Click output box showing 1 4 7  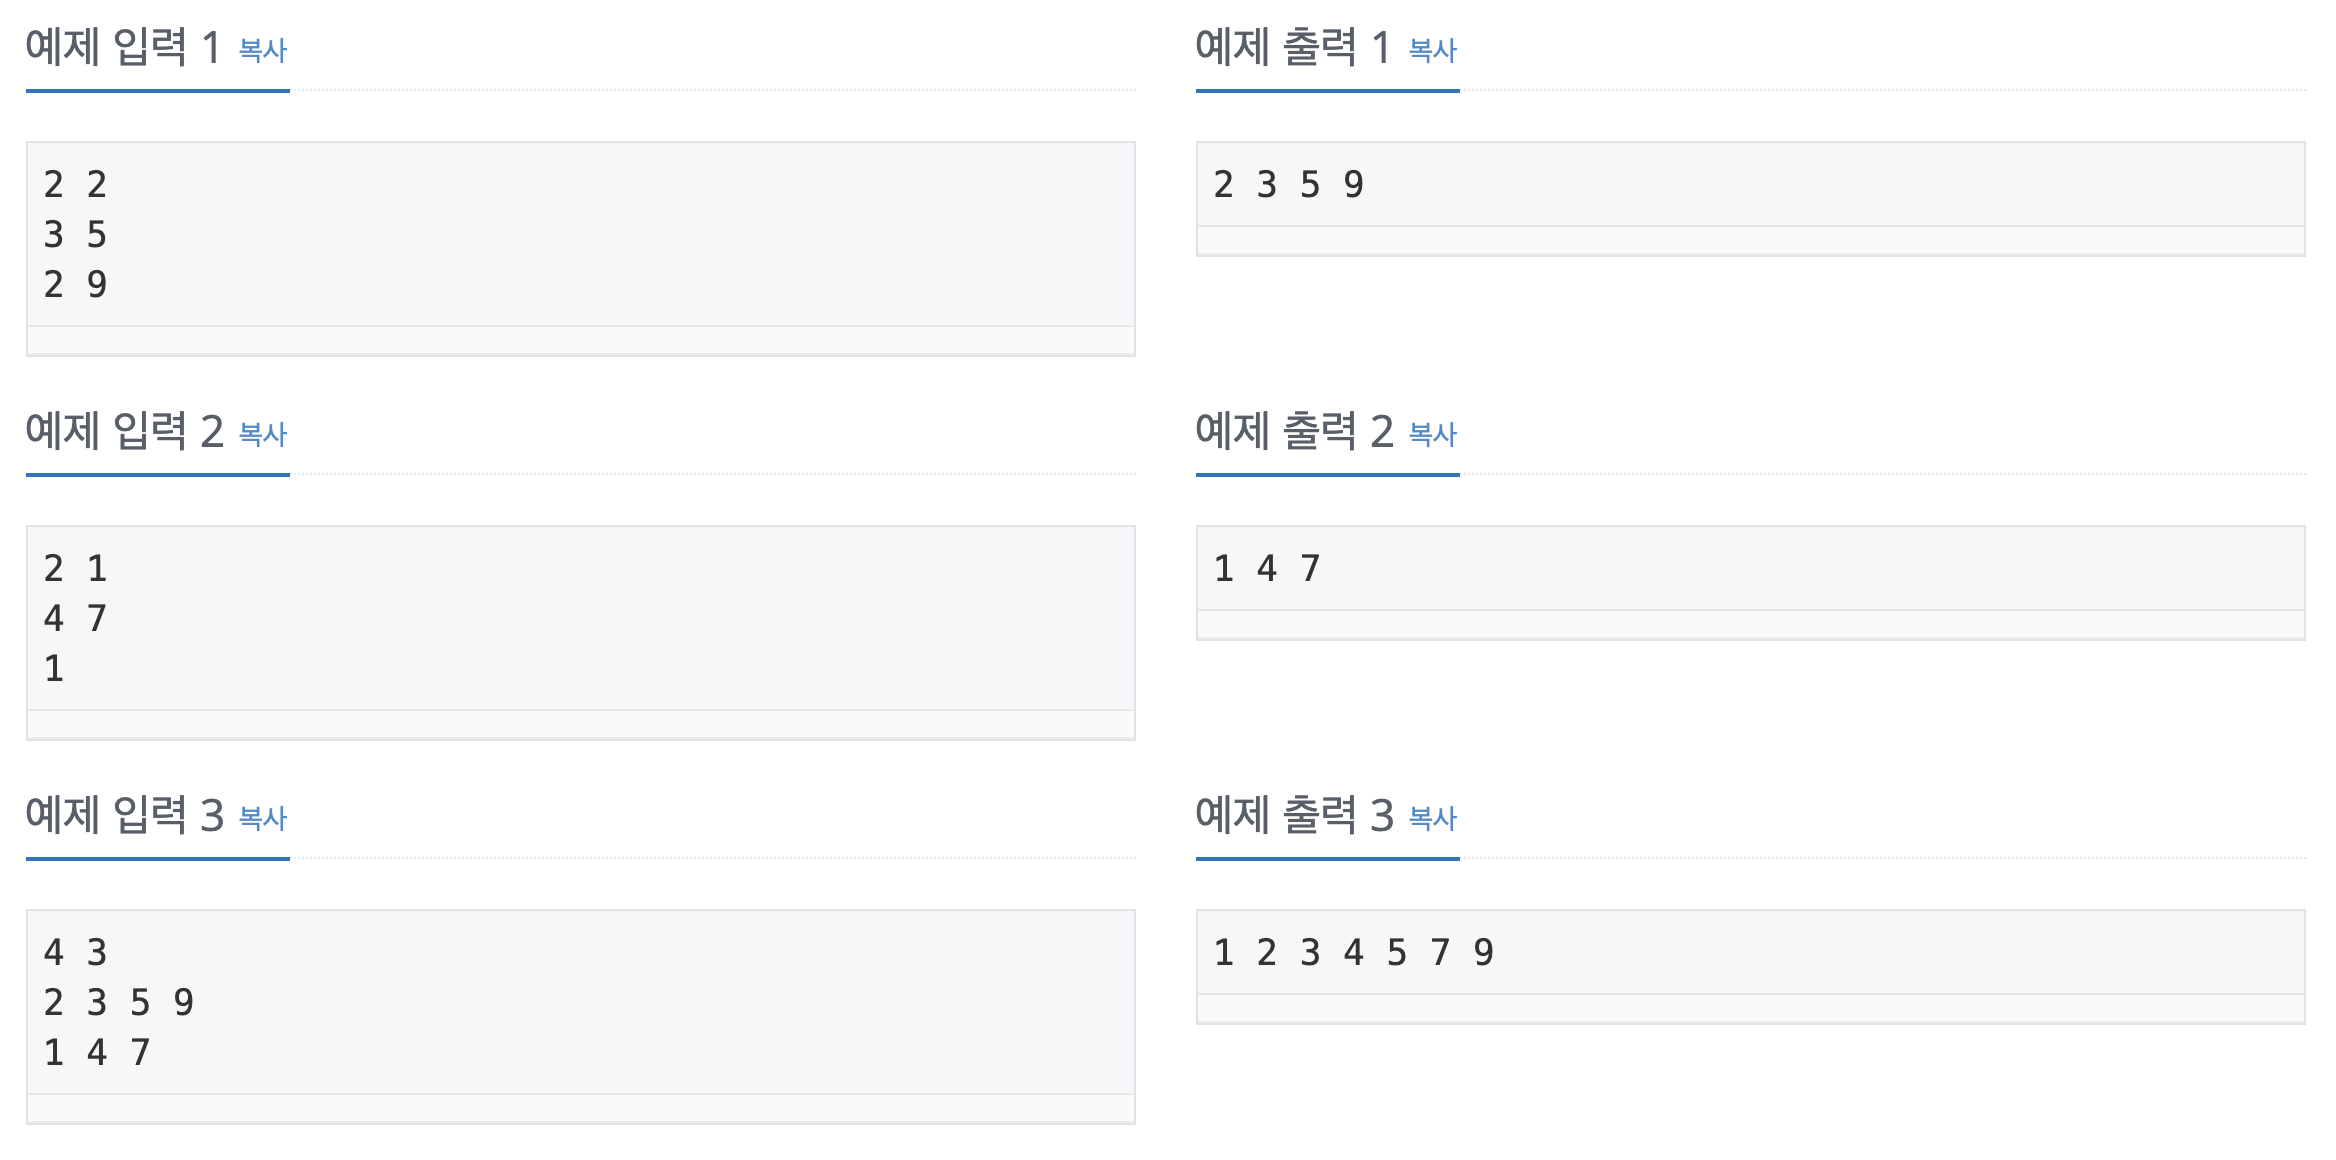1751,582
